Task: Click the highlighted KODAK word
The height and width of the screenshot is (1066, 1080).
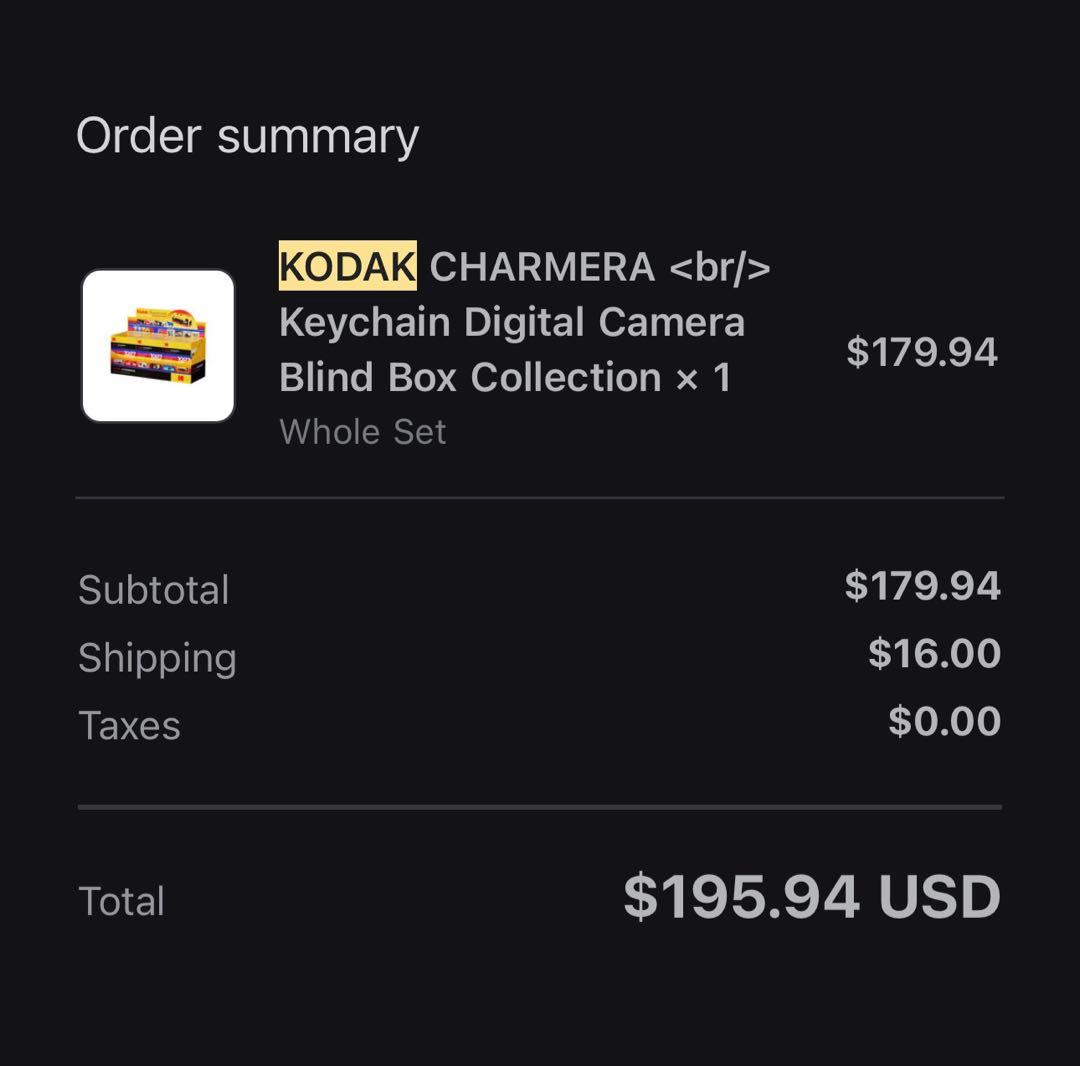Action: coord(347,267)
